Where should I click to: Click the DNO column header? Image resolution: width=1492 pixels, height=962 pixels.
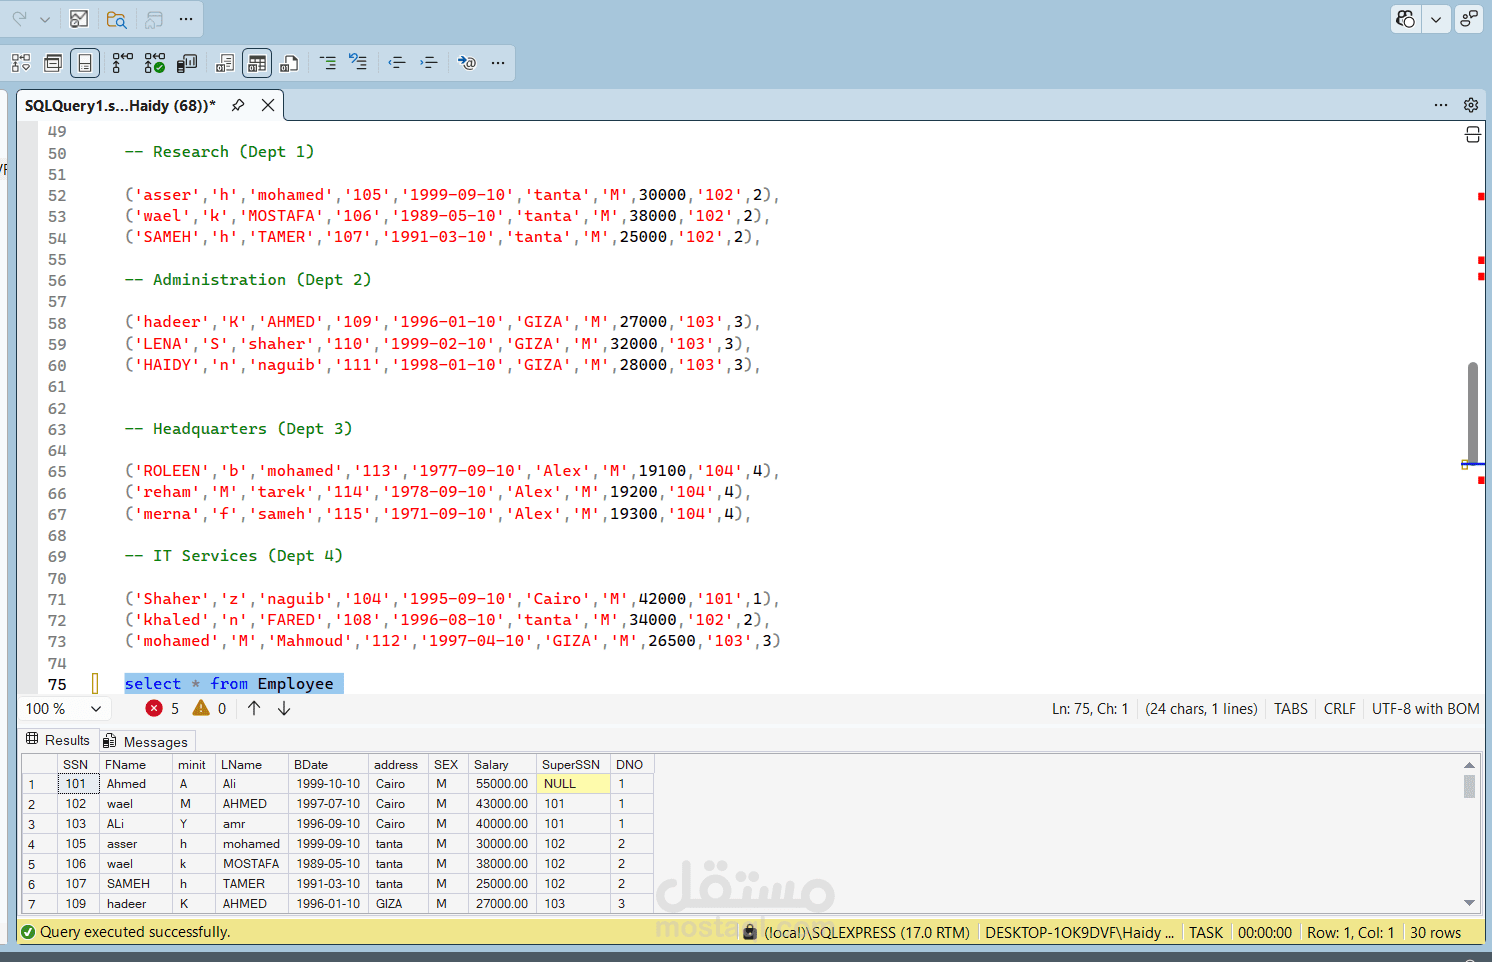tap(630, 765)
